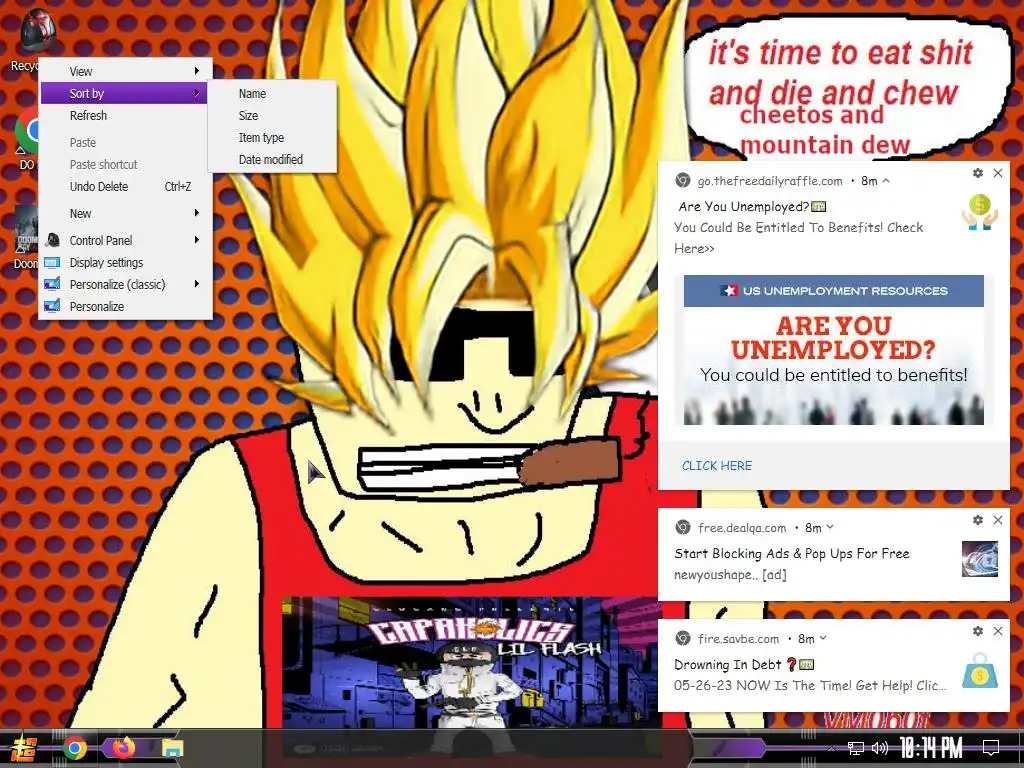Click the Personalize menu icon
Screen dimensions: 1024x768
click(53, 306)
